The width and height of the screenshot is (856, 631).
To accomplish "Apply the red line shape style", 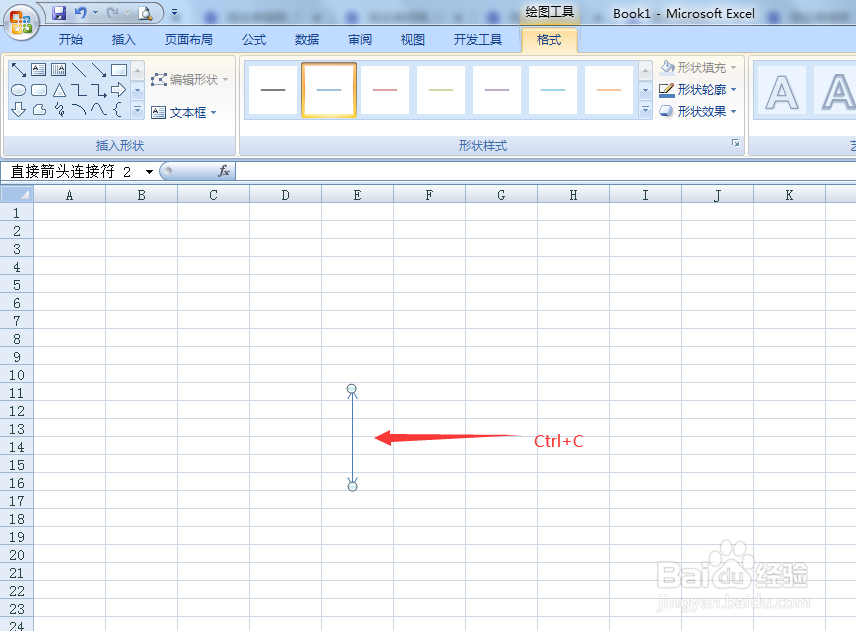I will pos(385,90).
